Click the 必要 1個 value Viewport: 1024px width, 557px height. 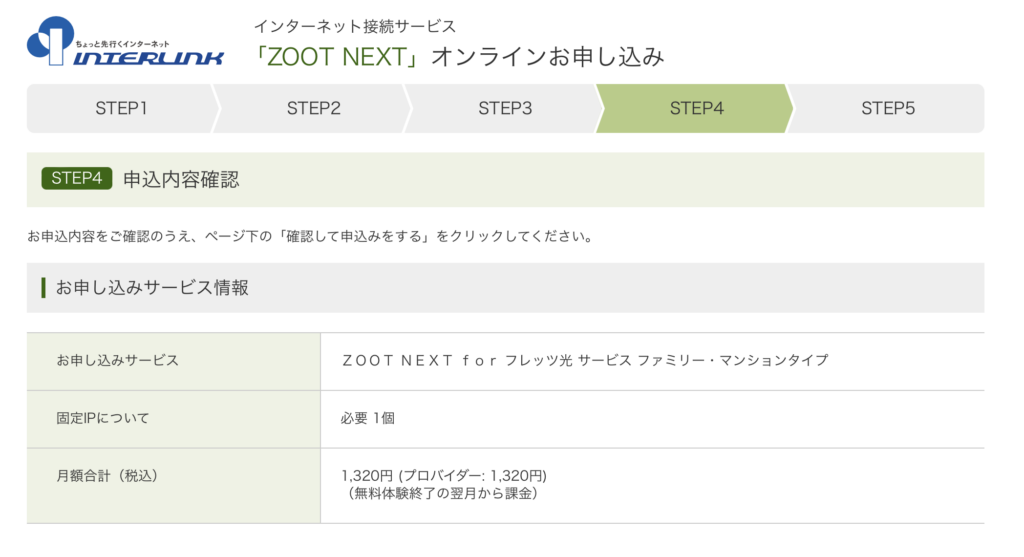[x=368, y=418]
